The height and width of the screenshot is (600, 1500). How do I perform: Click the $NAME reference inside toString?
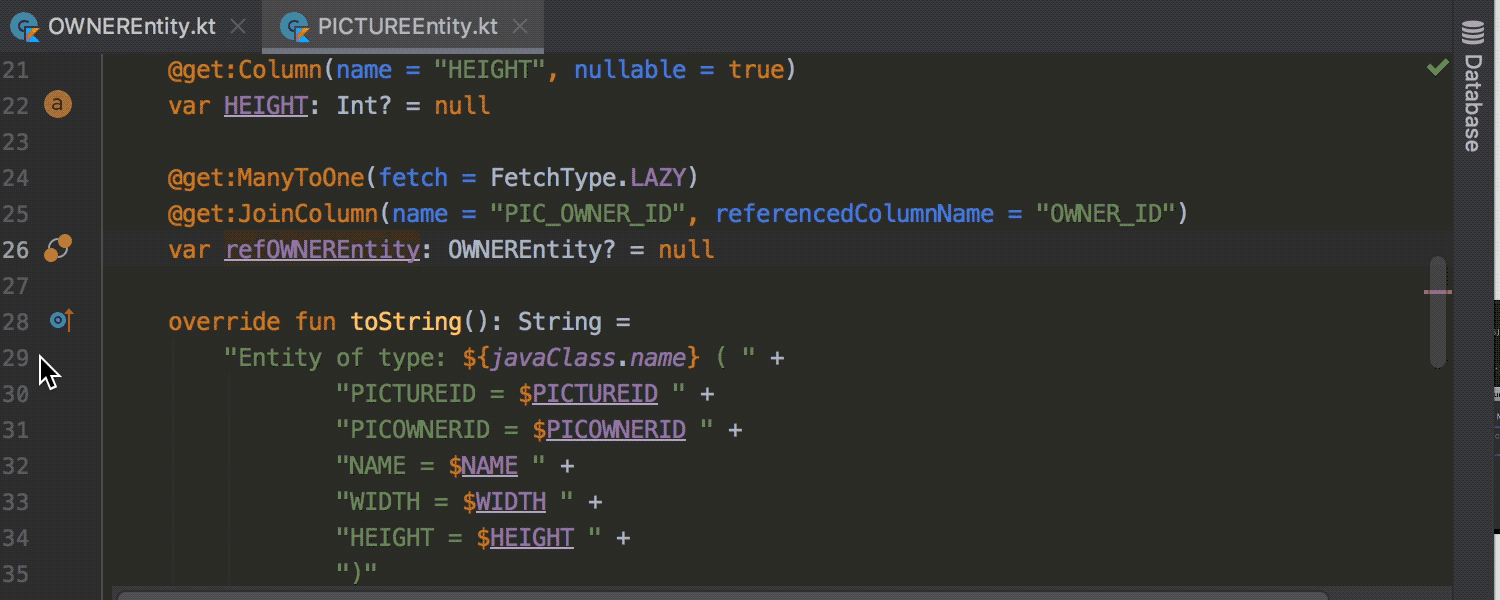click(485, 465)
